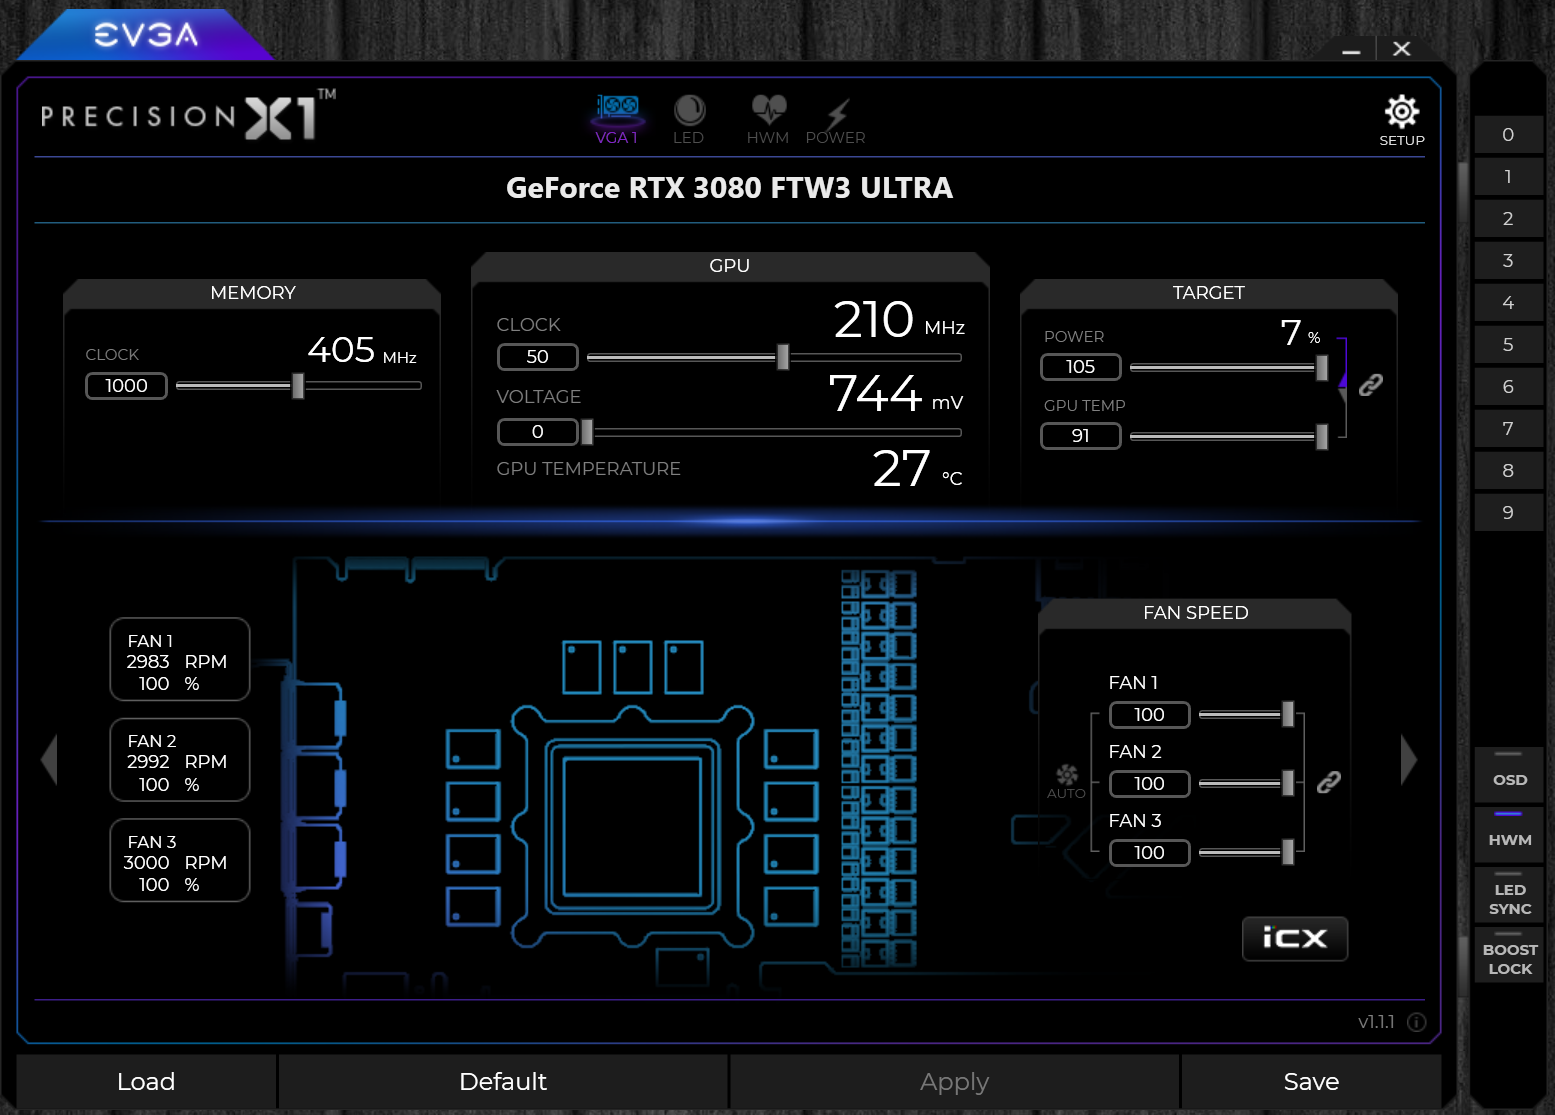The width and height of the screenshot is (1555, 1115).
Task: Click the GPU clock 50 input field
Action: coord(538,357)
